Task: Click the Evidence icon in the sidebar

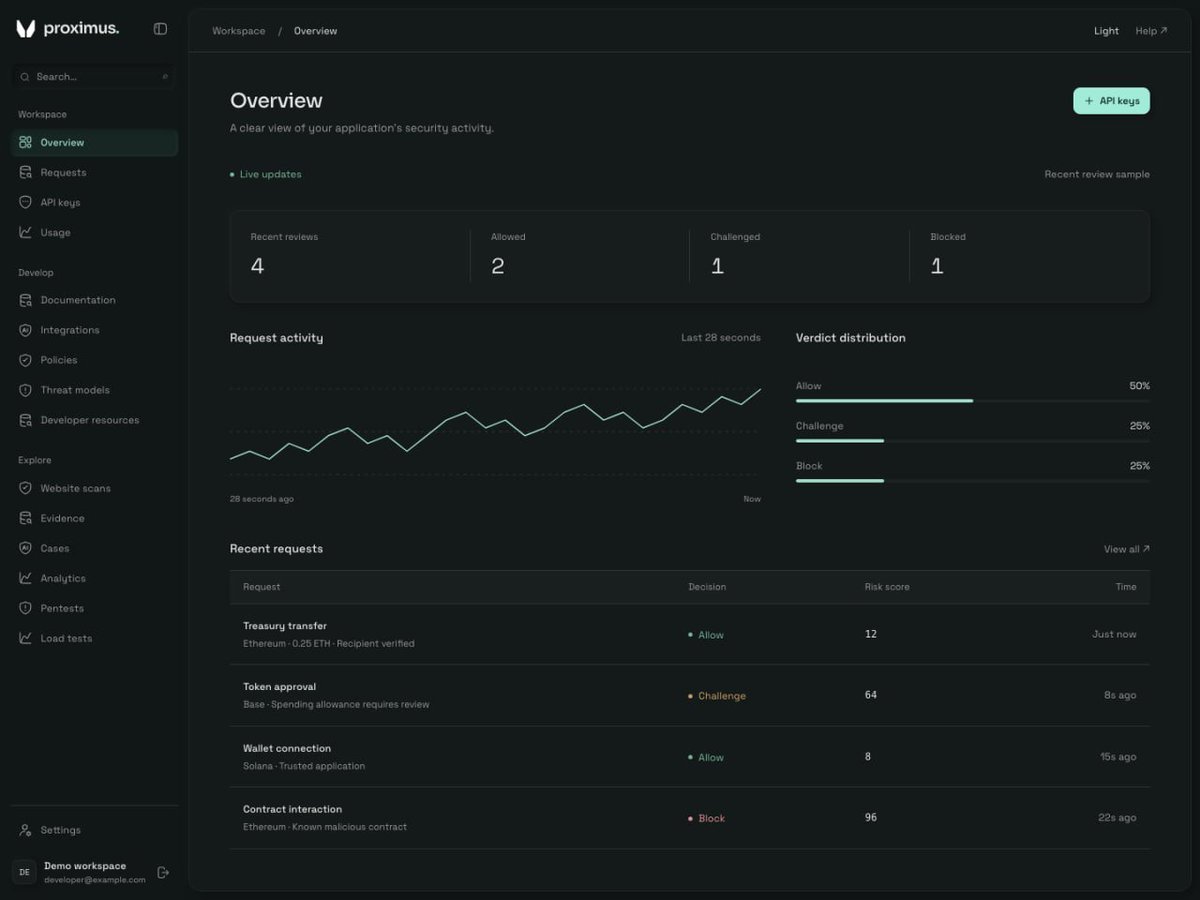Action: tap(26, 518)
